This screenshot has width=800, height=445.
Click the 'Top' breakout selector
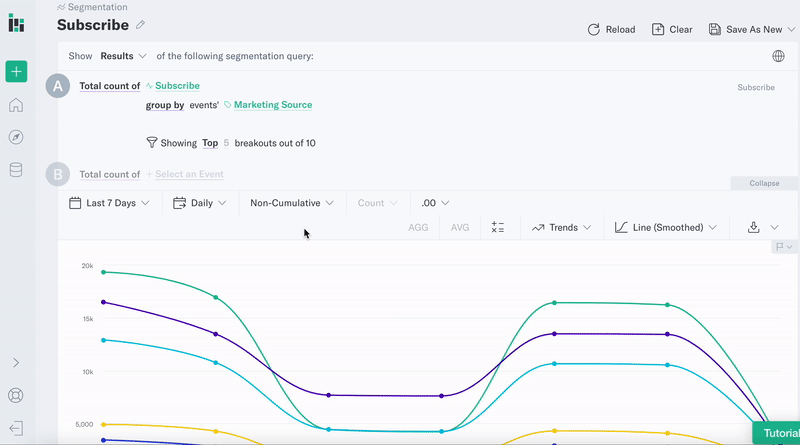[210, 143]
